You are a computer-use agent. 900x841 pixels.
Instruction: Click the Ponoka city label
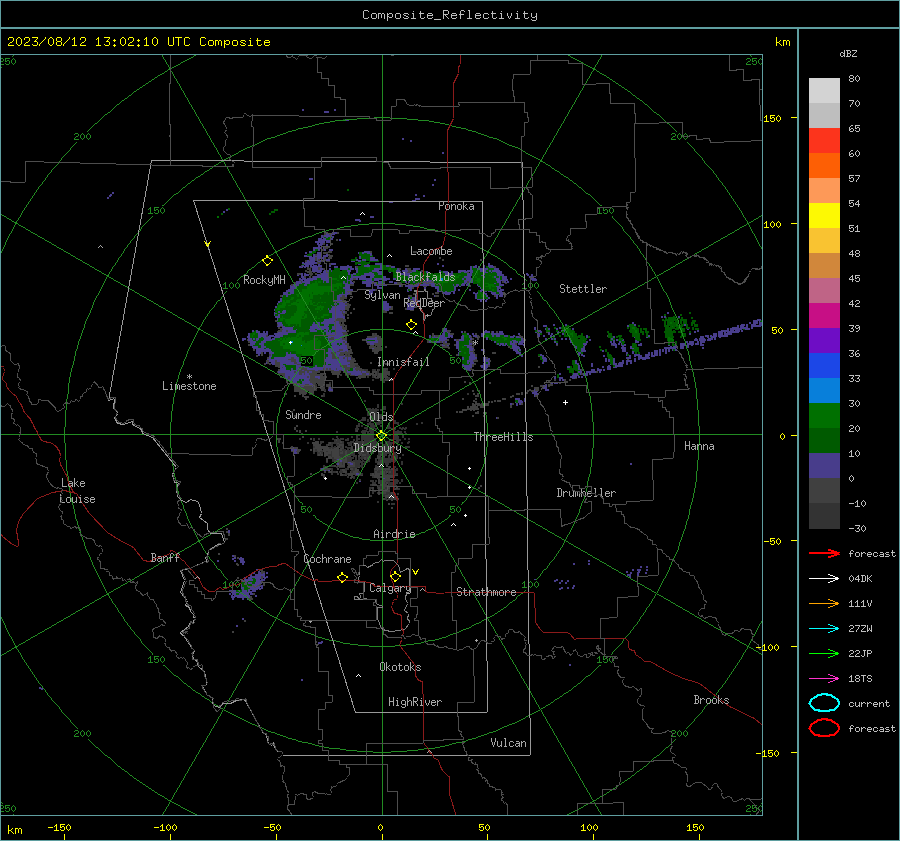coord(456,206)
